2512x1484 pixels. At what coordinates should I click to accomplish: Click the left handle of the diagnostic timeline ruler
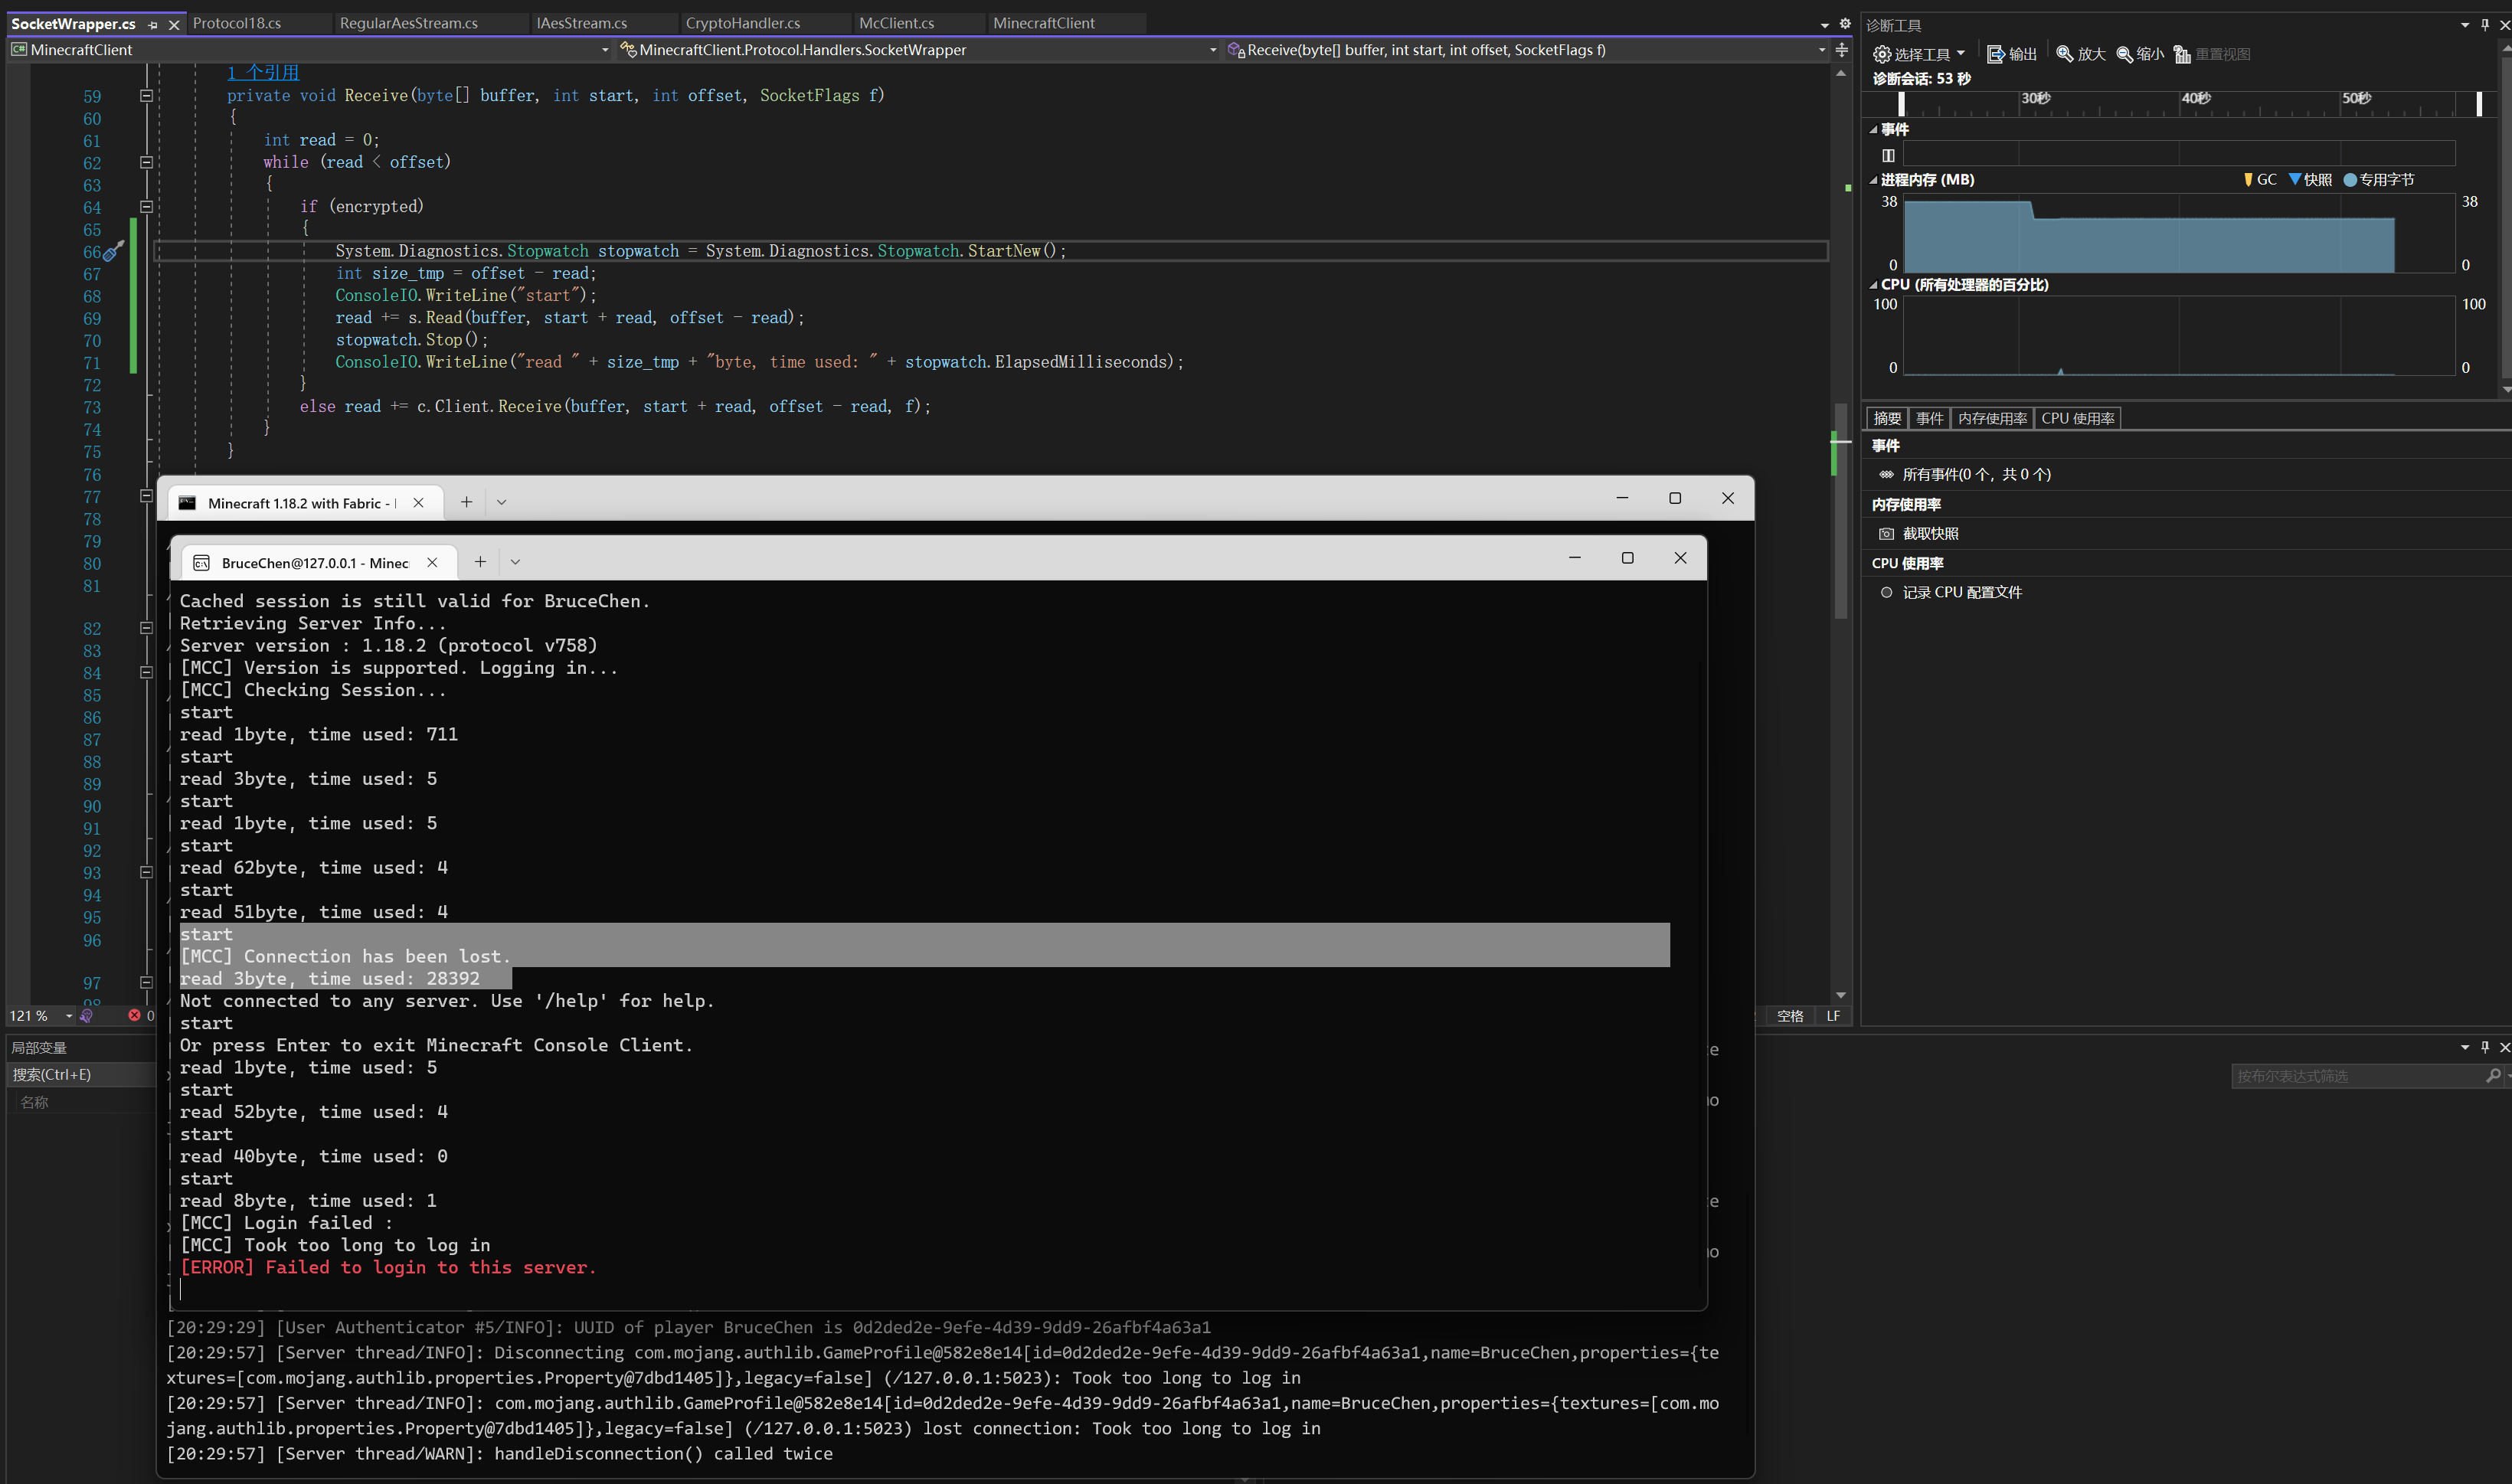[x=1901, y=103]
